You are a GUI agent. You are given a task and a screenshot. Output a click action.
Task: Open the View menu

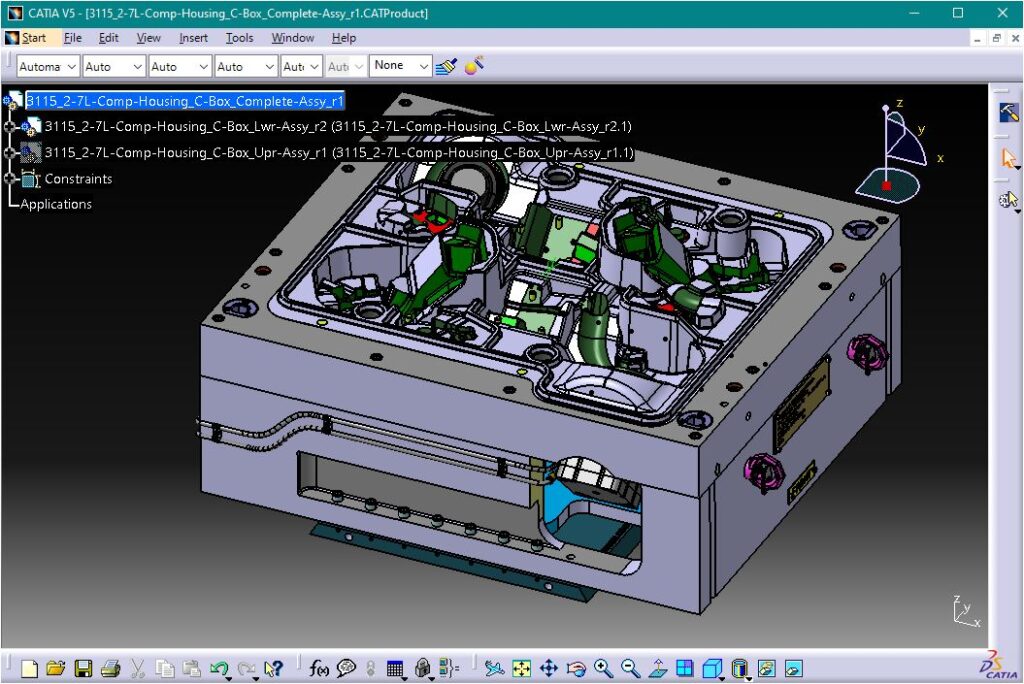[149, 38]
